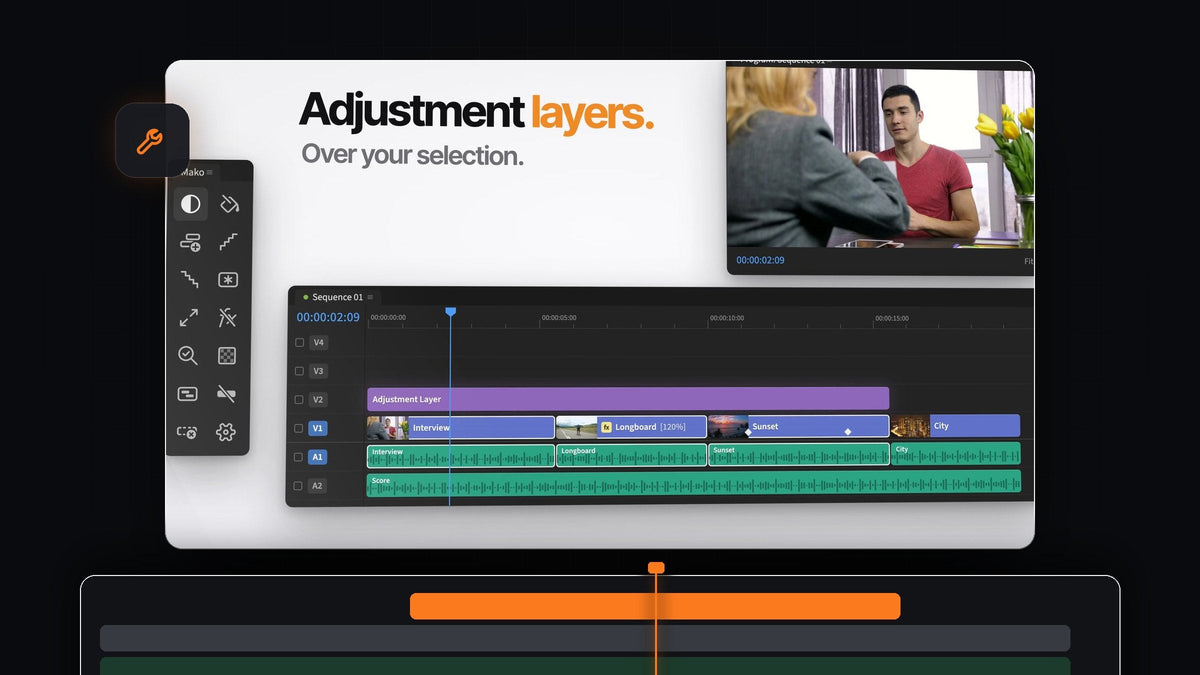This screenshot has height=675, width=1200.
Task: Click the orange bar in bottom panel
Action: click(655, 606)
